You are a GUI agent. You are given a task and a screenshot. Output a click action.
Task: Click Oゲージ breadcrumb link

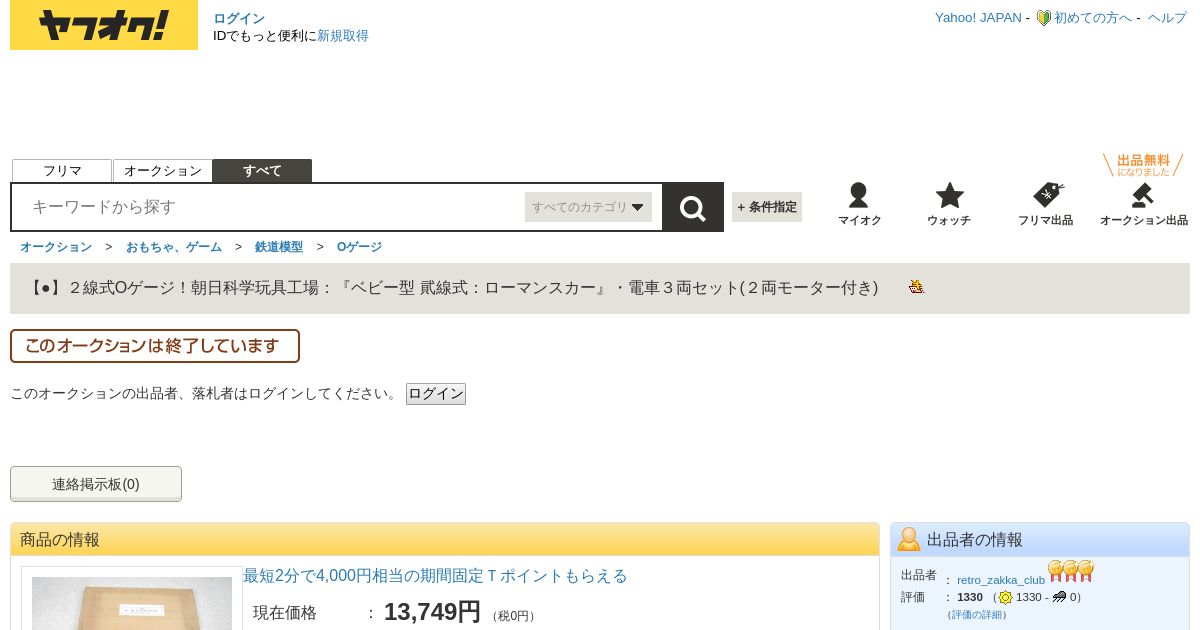[x=359, y=247]
